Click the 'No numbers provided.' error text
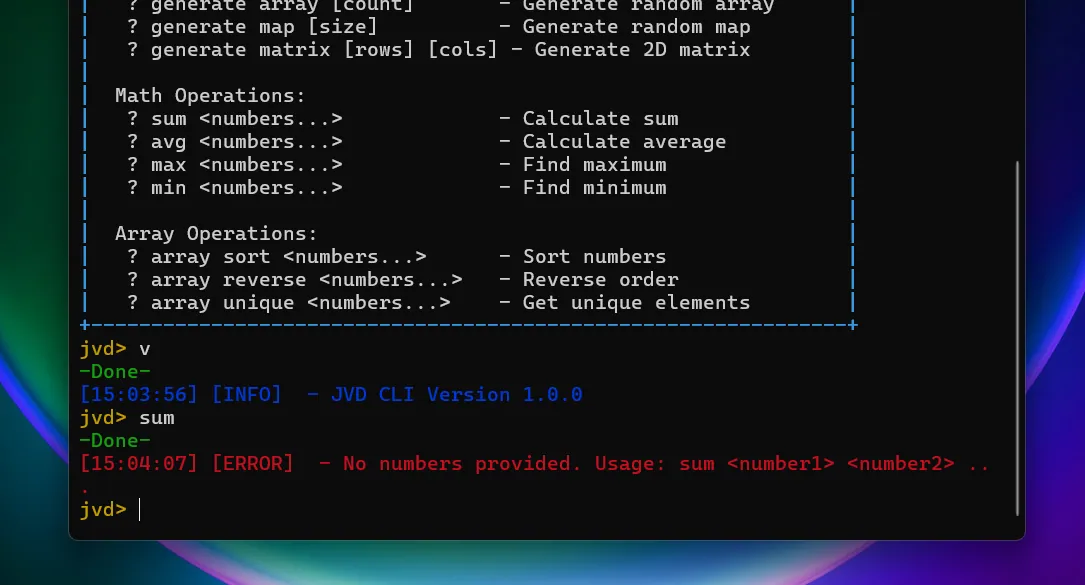 point(462,464)
